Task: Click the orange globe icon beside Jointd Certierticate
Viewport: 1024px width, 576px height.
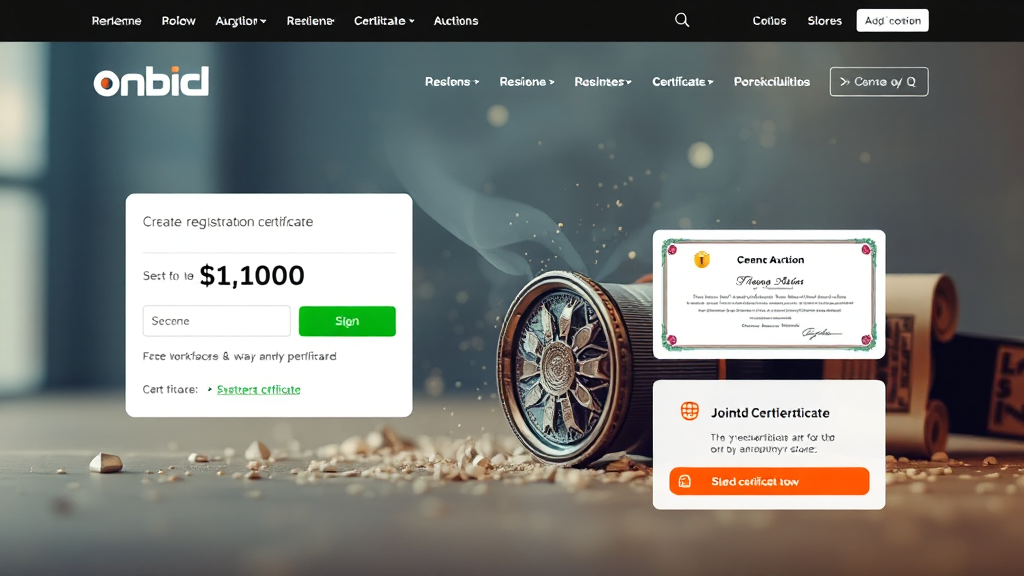Action: (690, 411)
